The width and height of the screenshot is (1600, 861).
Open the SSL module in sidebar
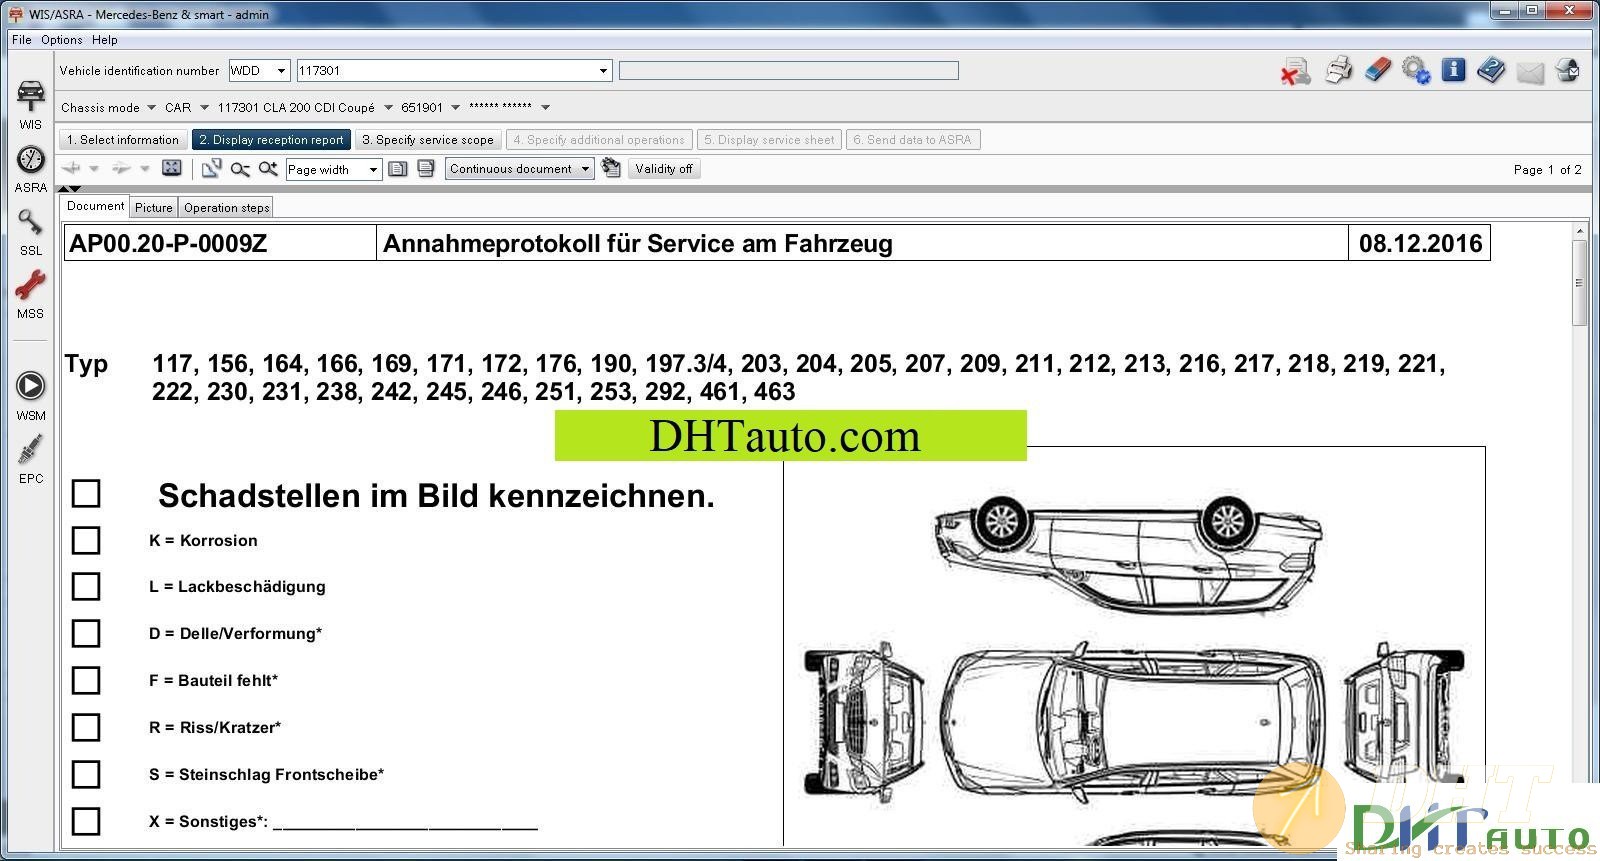(x=30, y=232)
